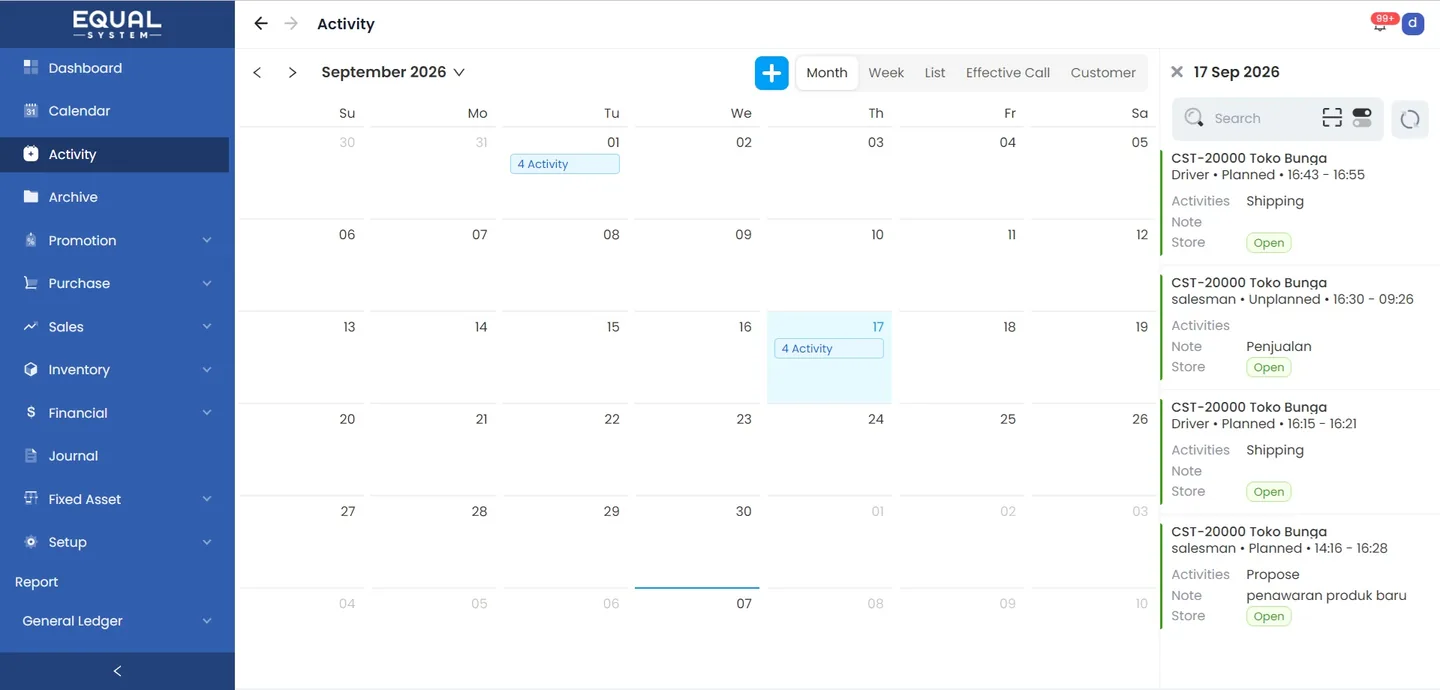
Task: Click the Setup gear icon
Action: [30, 542]
